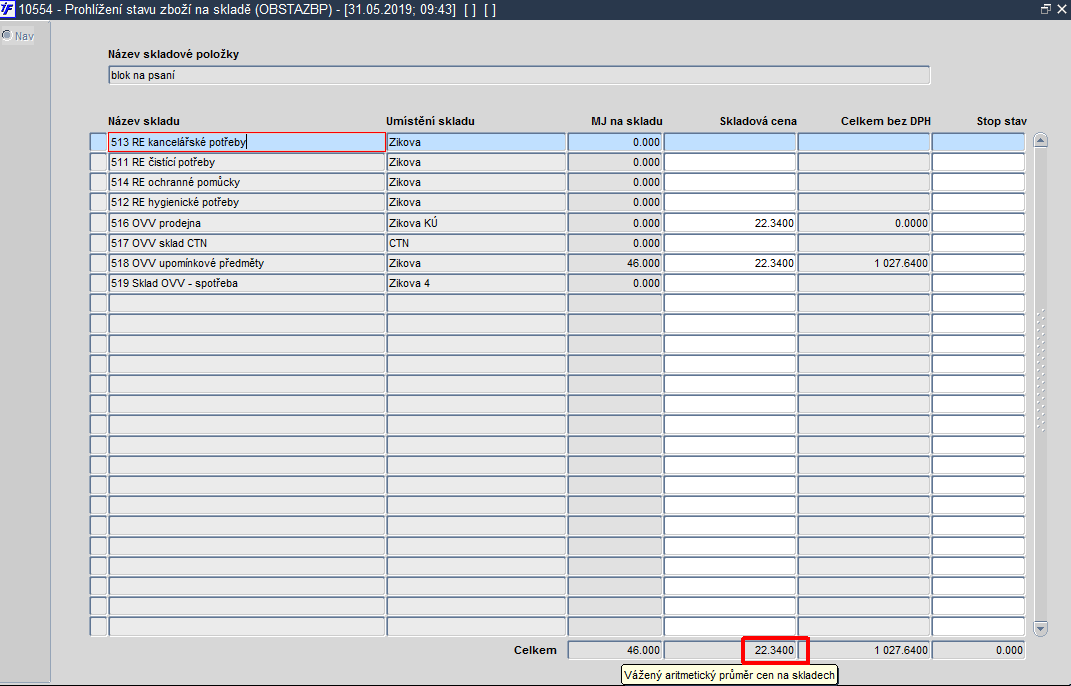
Task: Click quantity 0.000 in the 516 row
Action: (x=615, y=223)
